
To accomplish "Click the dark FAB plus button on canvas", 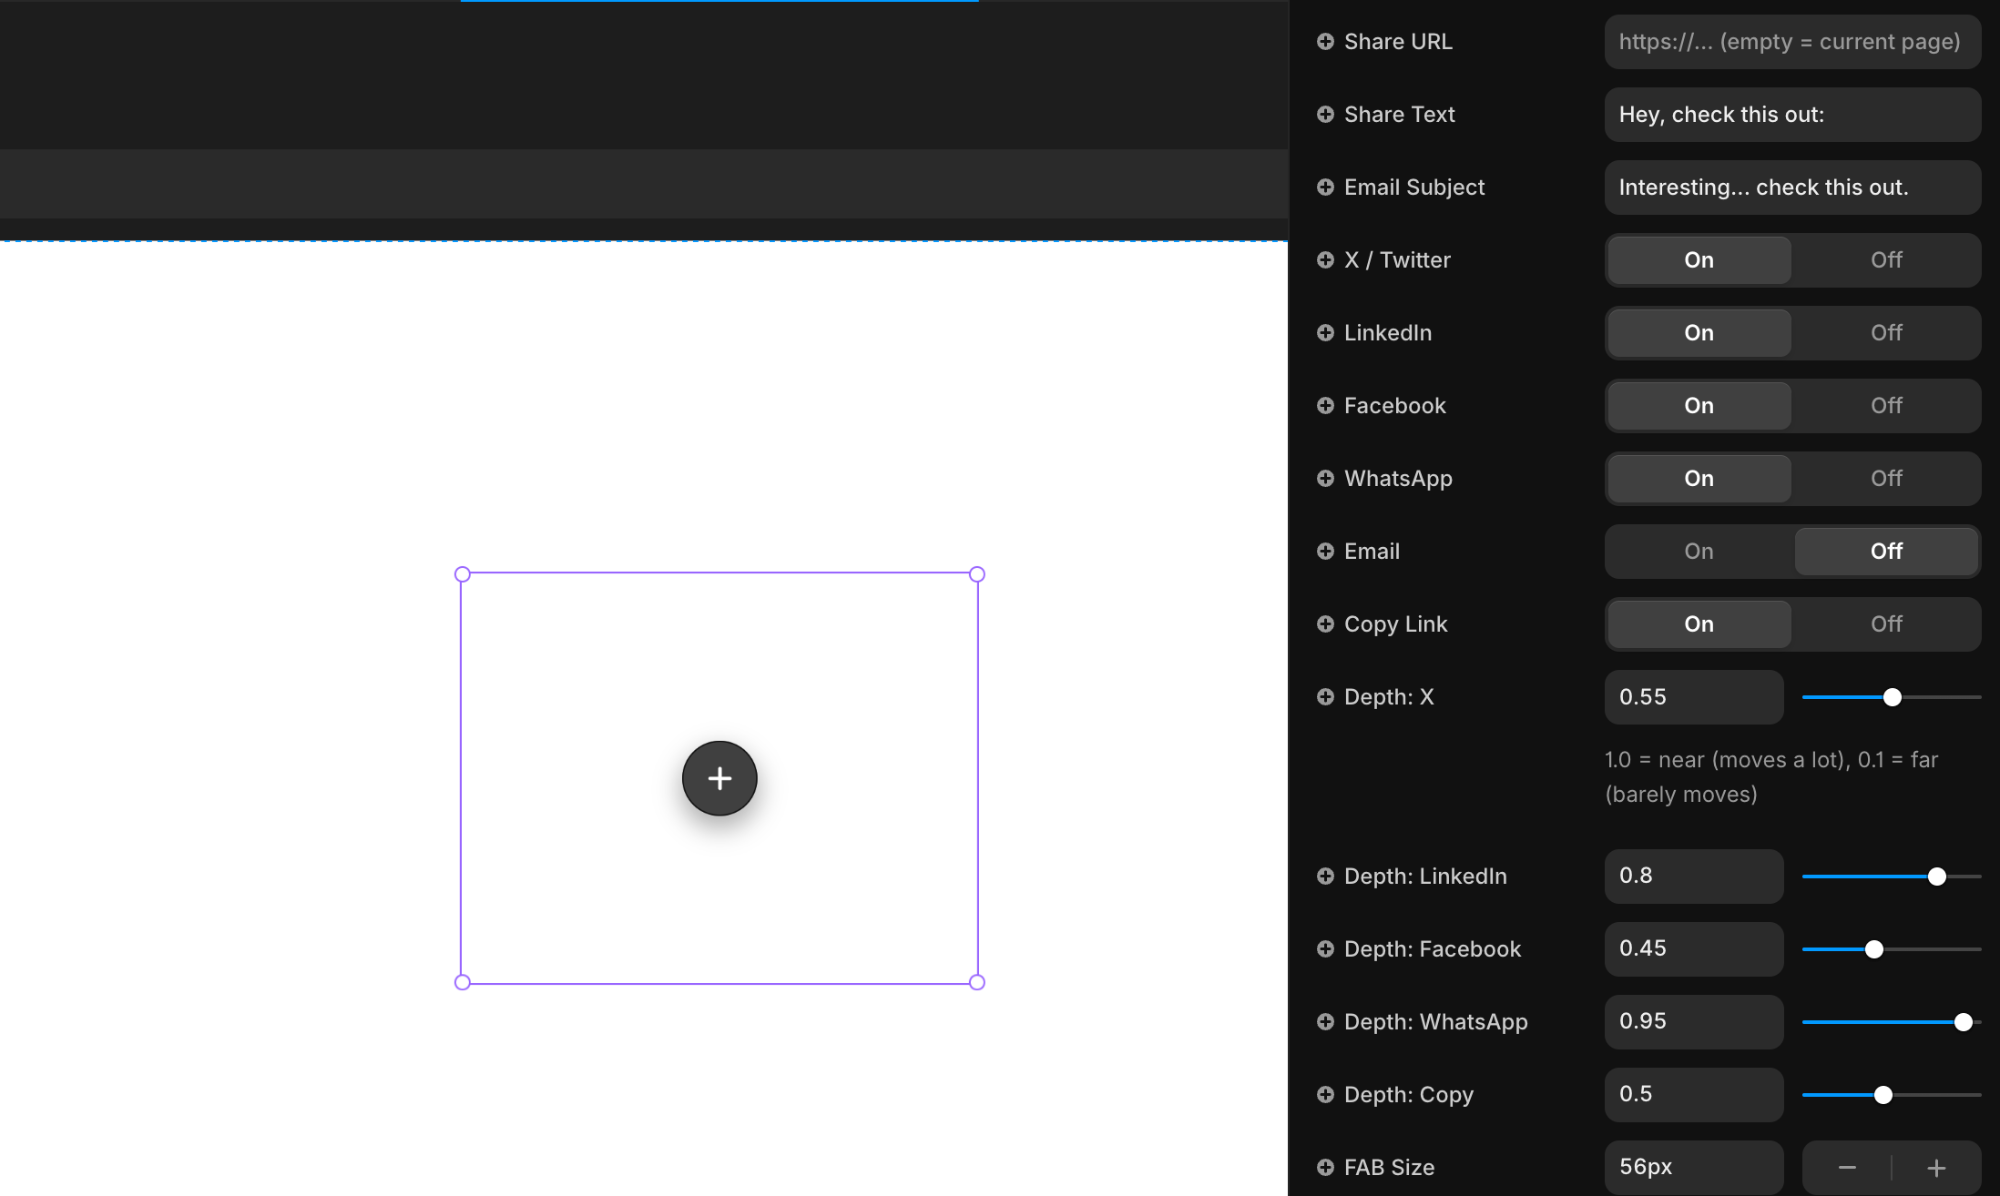I will click(x=719, y=778).
